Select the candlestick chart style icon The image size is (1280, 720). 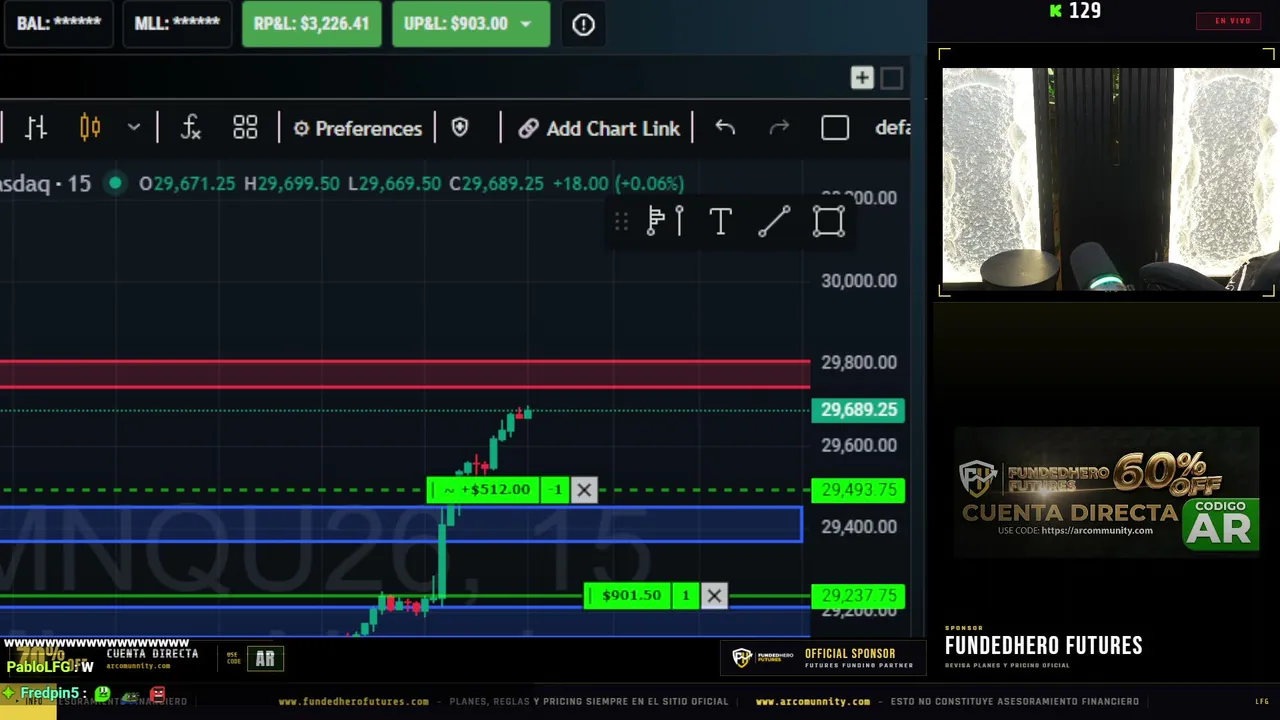(90, 128)
